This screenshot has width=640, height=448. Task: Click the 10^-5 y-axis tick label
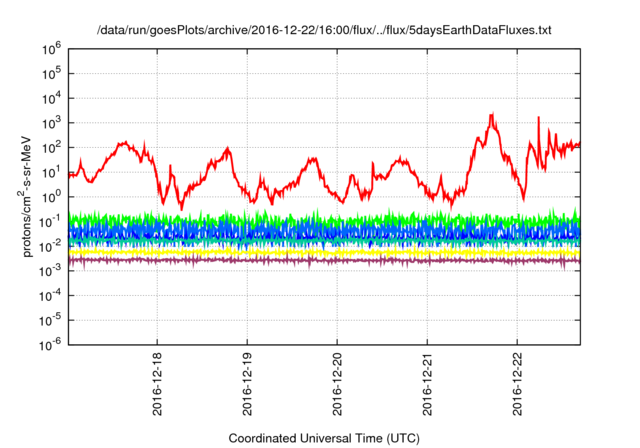click(x=50, y=320)
